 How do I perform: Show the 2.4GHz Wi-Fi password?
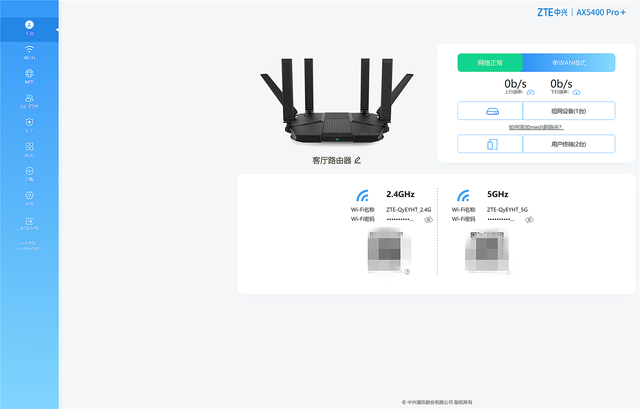pyautogui.click(x=428, y=220)
